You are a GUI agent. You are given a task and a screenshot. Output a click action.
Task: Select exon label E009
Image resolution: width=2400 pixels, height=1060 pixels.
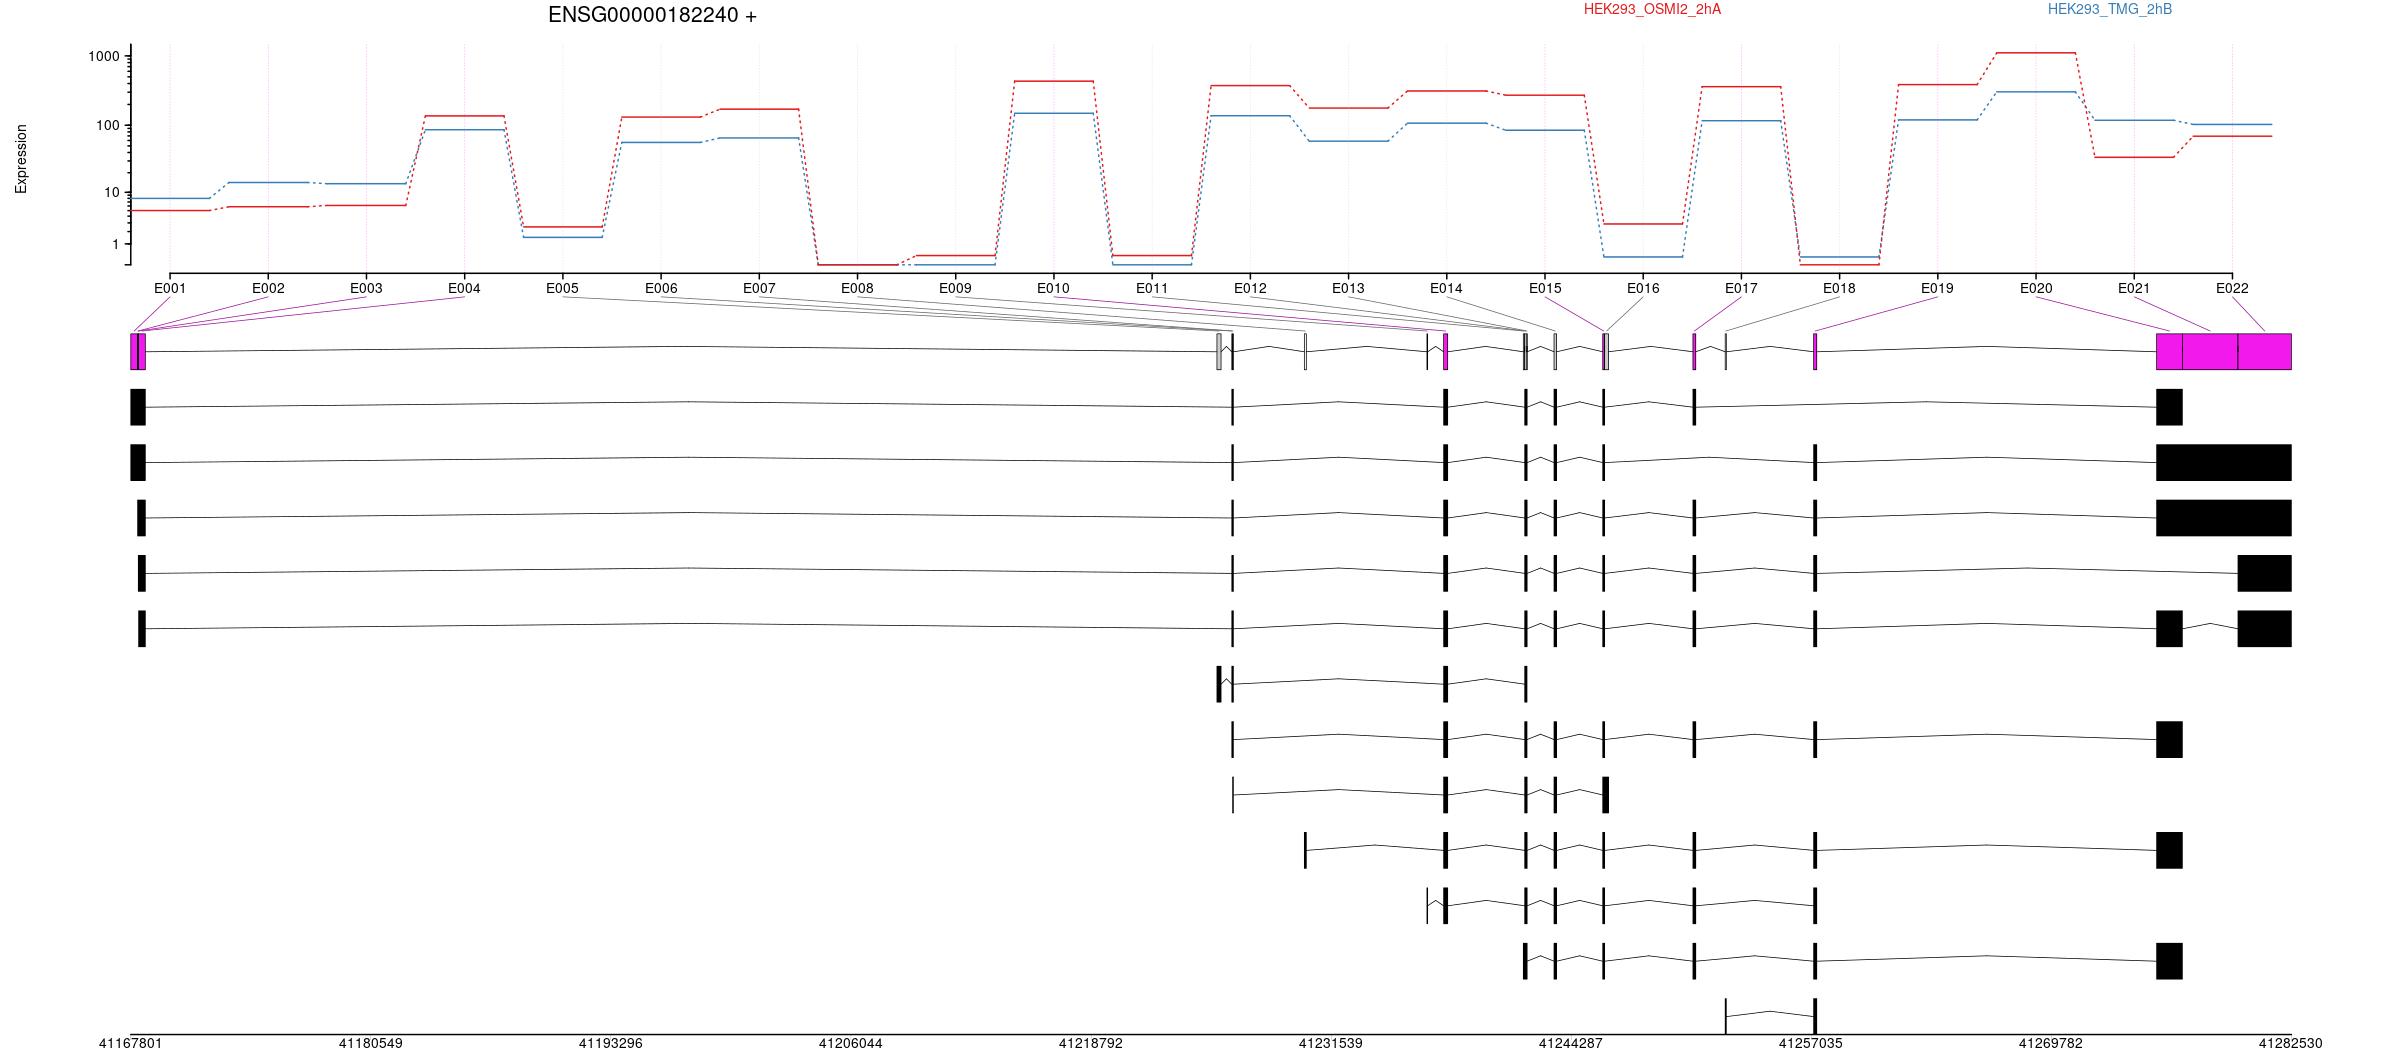pyautogui.click(x=955, y=289)
